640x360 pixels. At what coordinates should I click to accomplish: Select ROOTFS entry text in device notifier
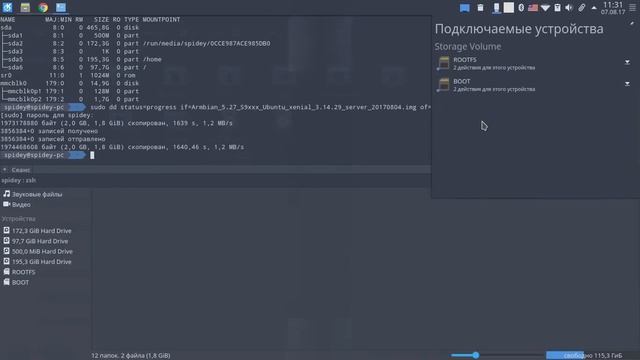click(x=464, y=60)
